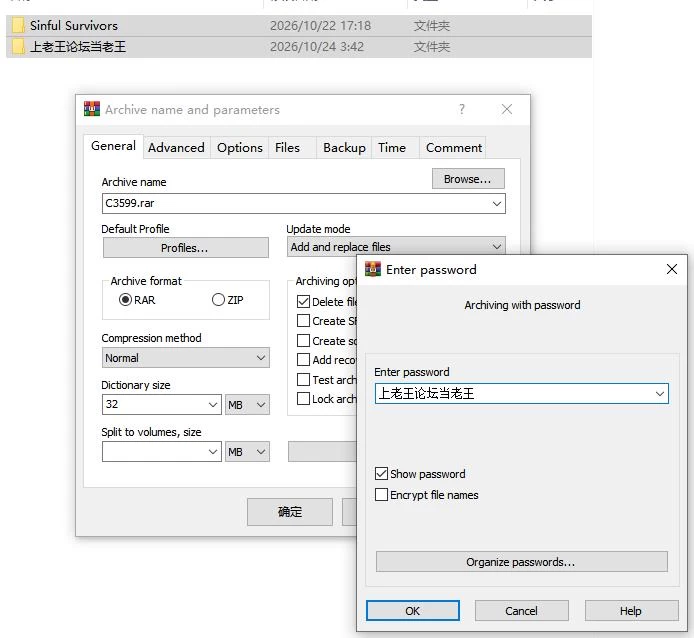Click the WinRAR icon in Archive dialog title
This screenshot has height=638, width=694.
[92, 109]
